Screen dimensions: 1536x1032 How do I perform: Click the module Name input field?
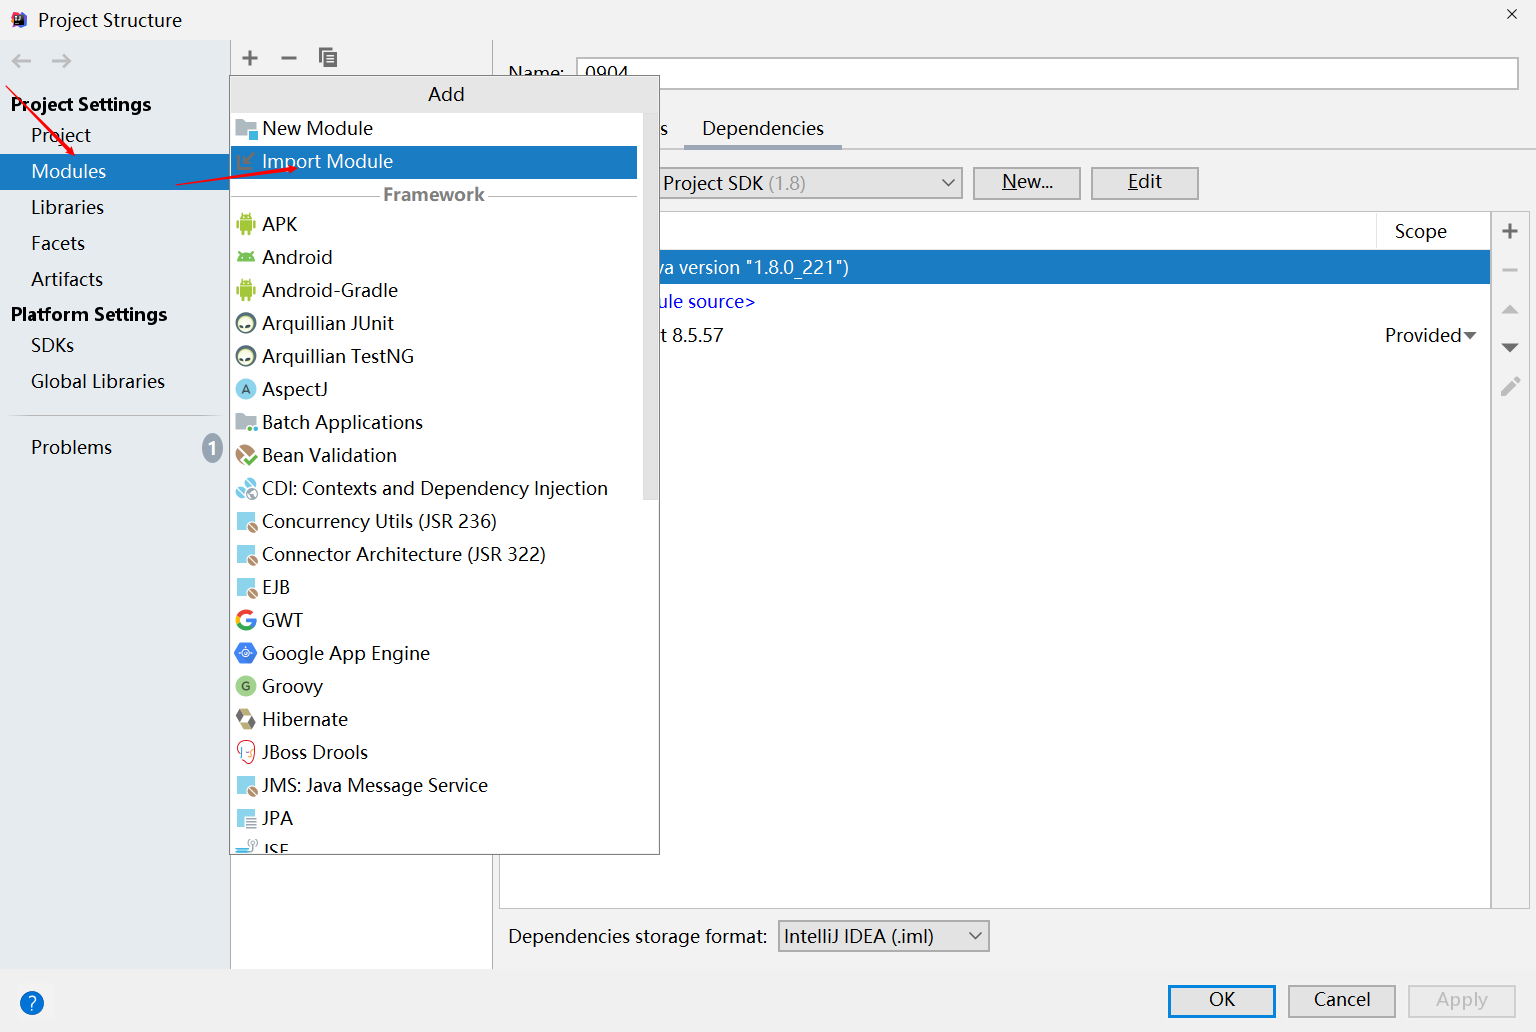click(1047, 73)
